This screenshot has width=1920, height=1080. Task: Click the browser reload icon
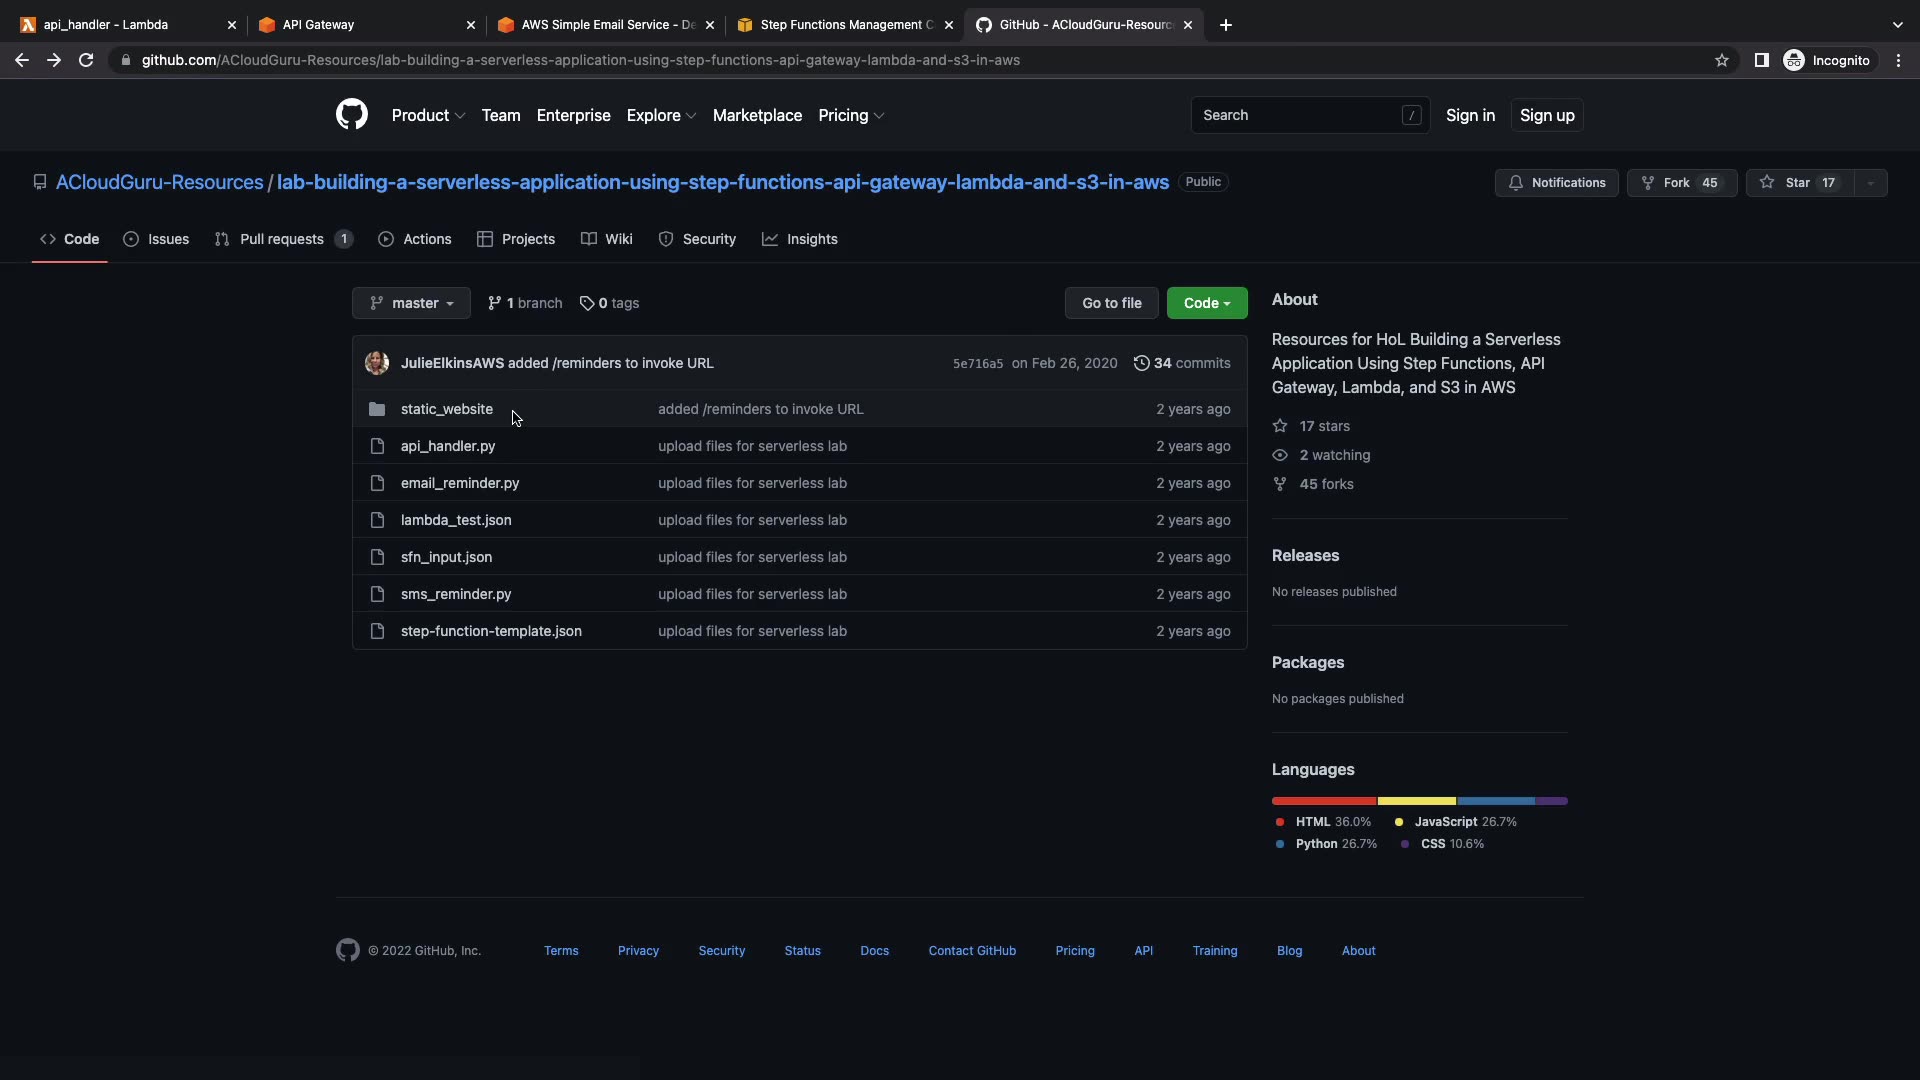(86, 60)
